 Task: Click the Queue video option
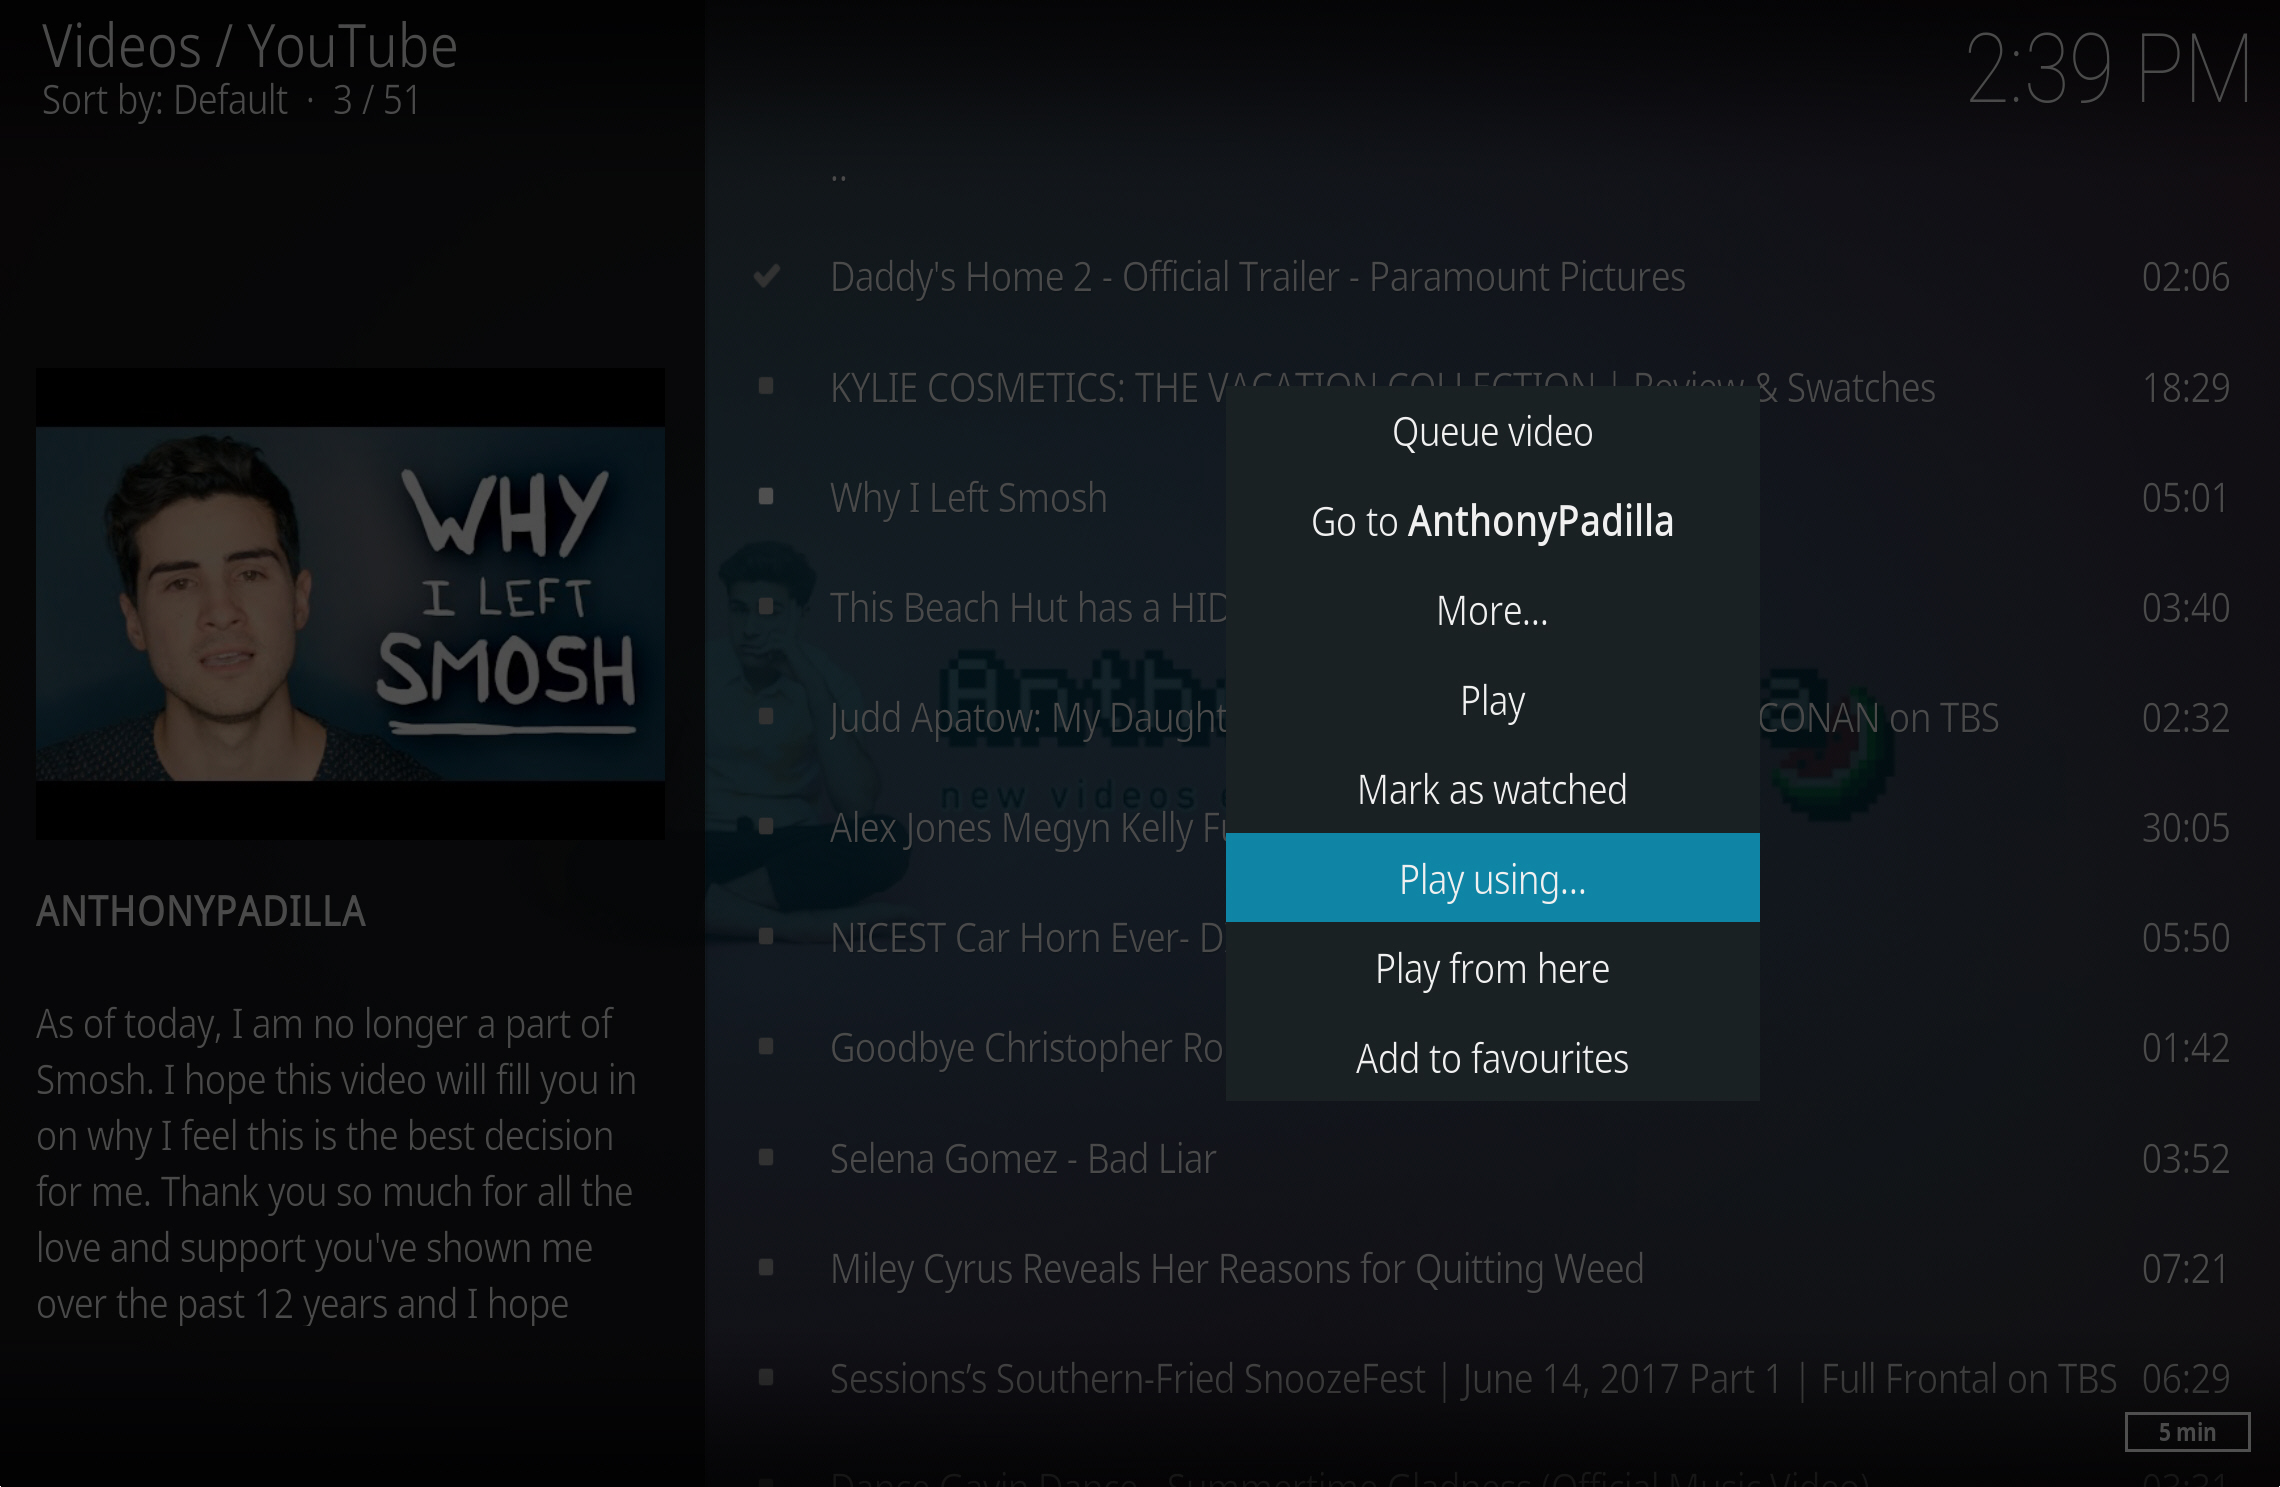(1491, 432)
